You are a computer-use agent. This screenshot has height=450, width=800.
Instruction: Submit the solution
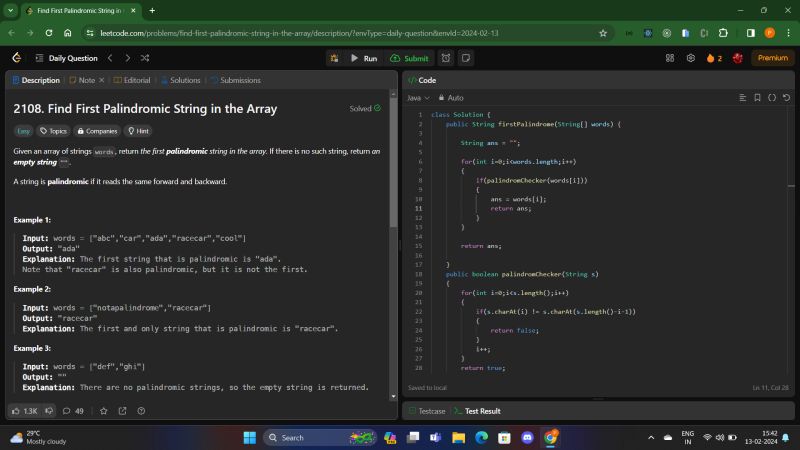[409, 58]
